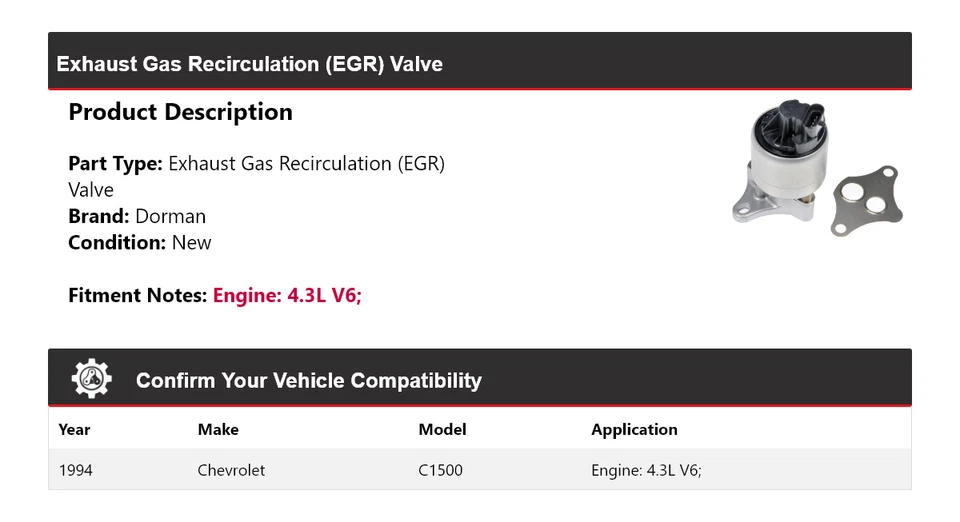Click the Brand label
This screenshot has height=522, width=960.
98,216
